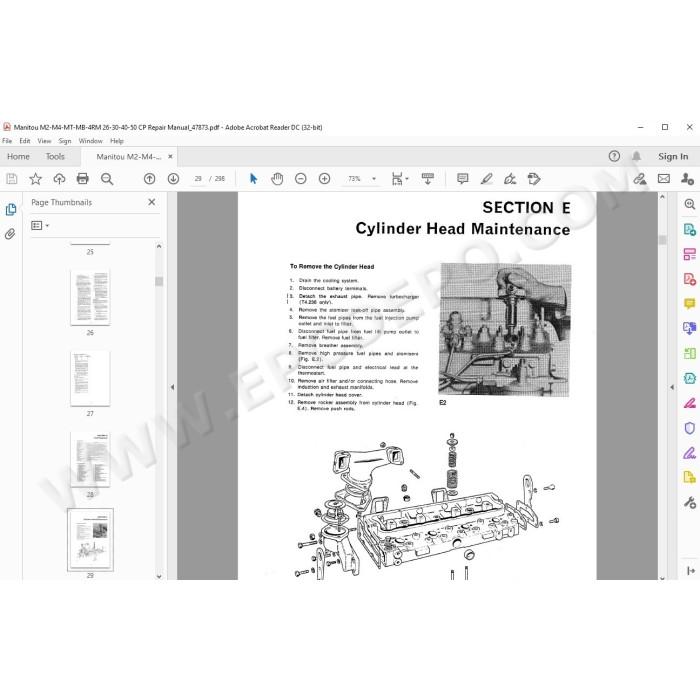Image resolution: width=700 pixels, height=700 pixels.
Task: Open the zoom percentage dropdown
Action: pyautogui.click(x=374, y=179)
